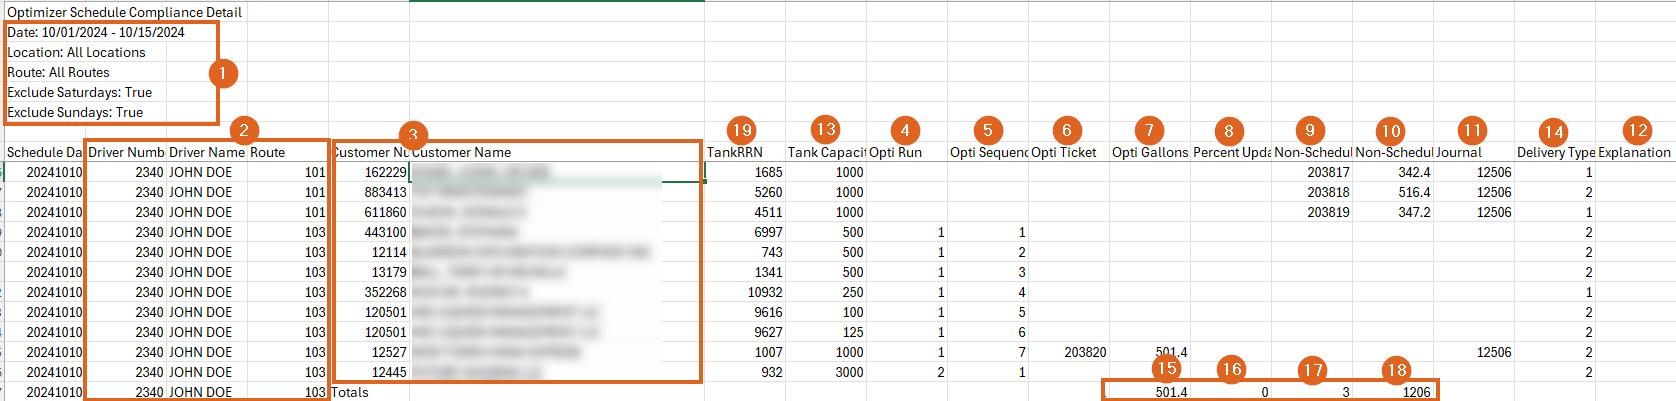
Task: Click the TankRRN cell 9627
Action: point(745,332)
